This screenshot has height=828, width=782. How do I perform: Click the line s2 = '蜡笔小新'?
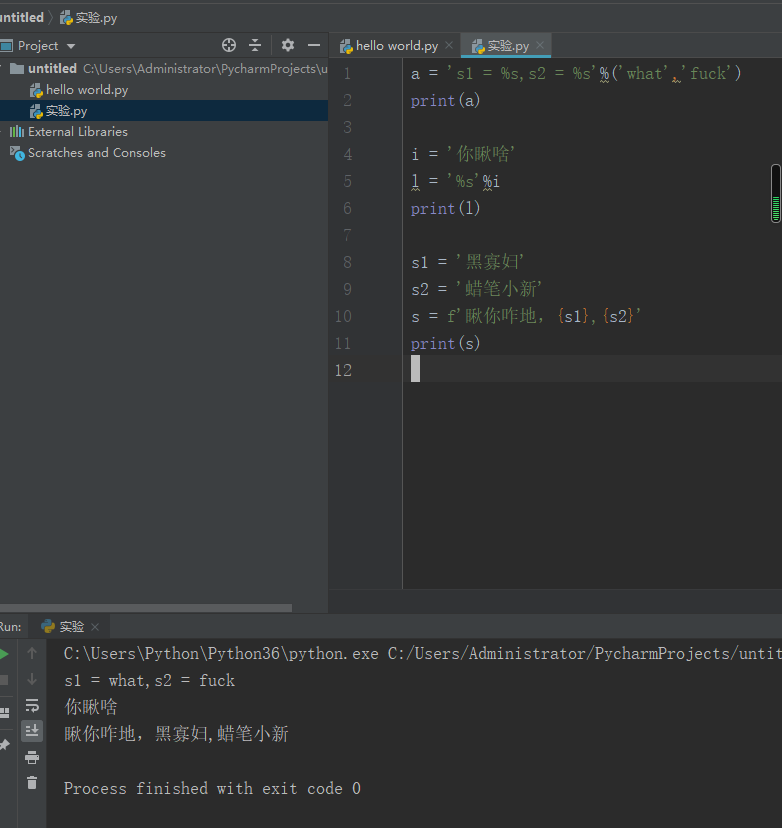tap(476, 289)
